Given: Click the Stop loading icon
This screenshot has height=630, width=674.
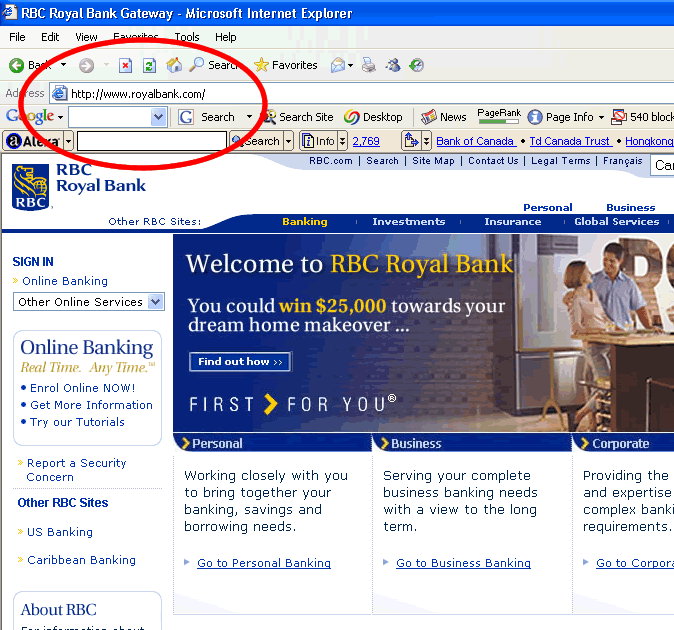Looking at the screenshot, I should pyautogui.click(x=126, y=65).
